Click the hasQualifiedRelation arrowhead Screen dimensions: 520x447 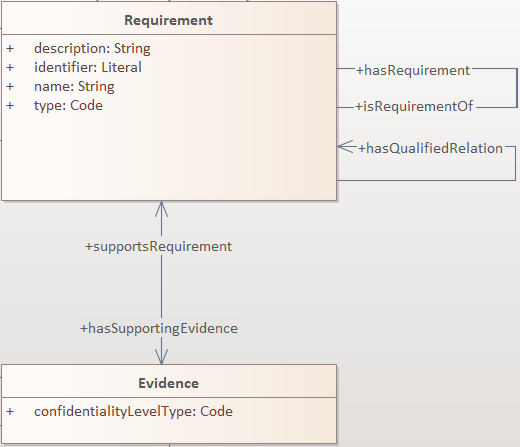click(347, 146)
